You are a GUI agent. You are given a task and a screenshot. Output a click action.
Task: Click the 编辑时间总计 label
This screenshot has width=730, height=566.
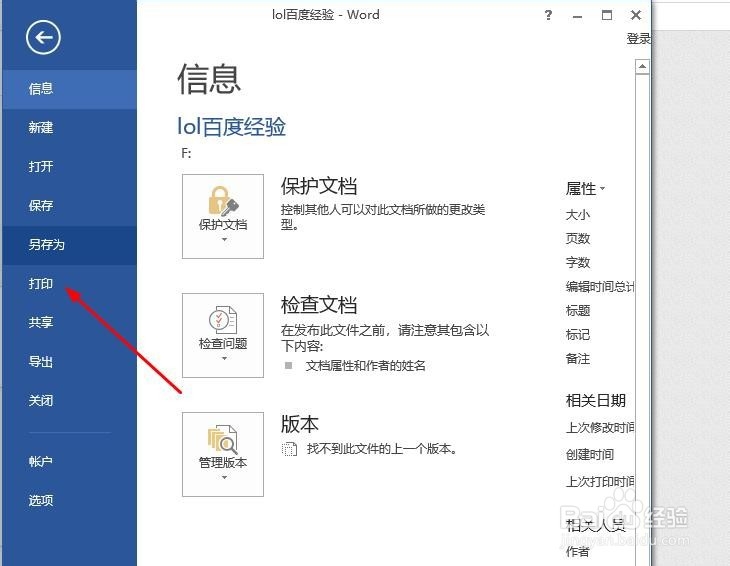[600, 287]
